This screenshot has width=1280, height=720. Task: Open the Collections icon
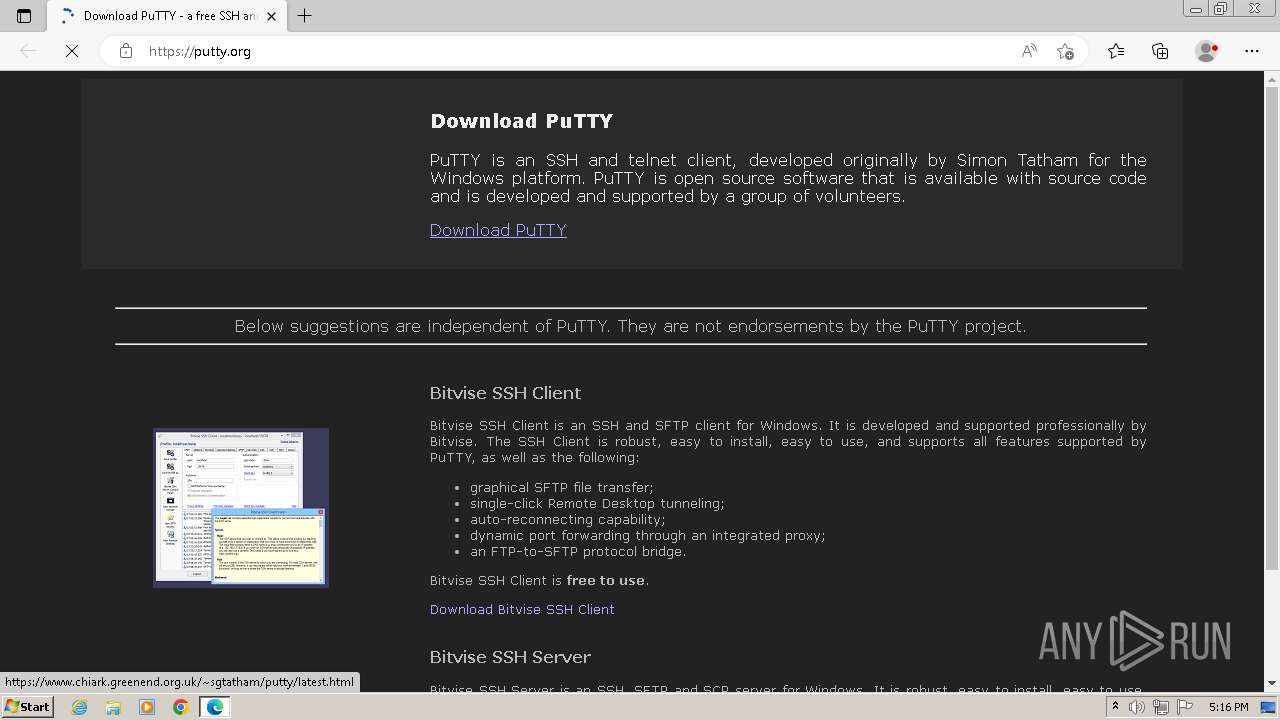click(x=1160, y=51)
